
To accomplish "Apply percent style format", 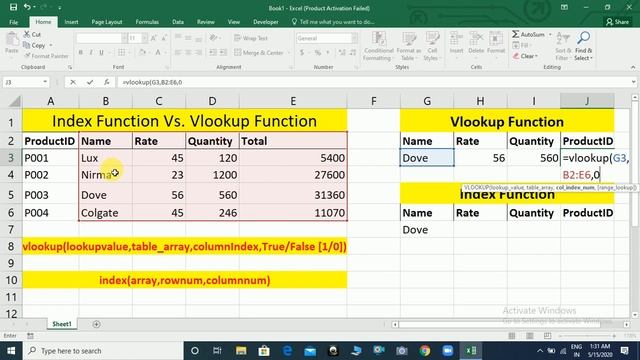I will coord(318,53).
